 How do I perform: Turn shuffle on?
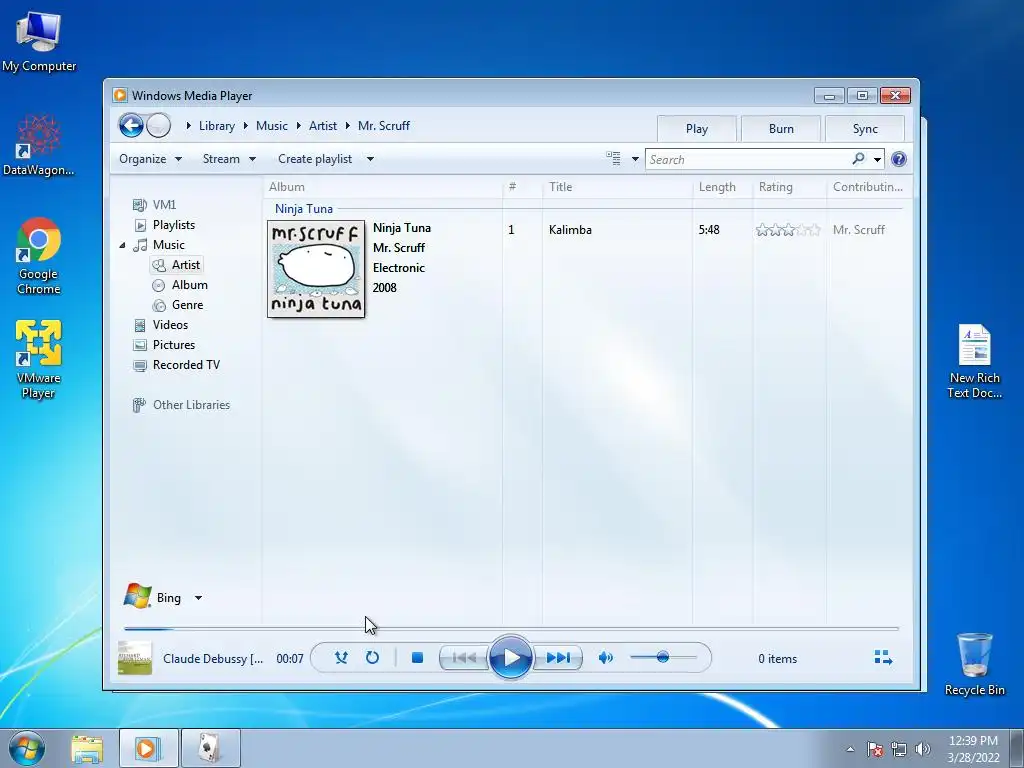tap(341, 658)
